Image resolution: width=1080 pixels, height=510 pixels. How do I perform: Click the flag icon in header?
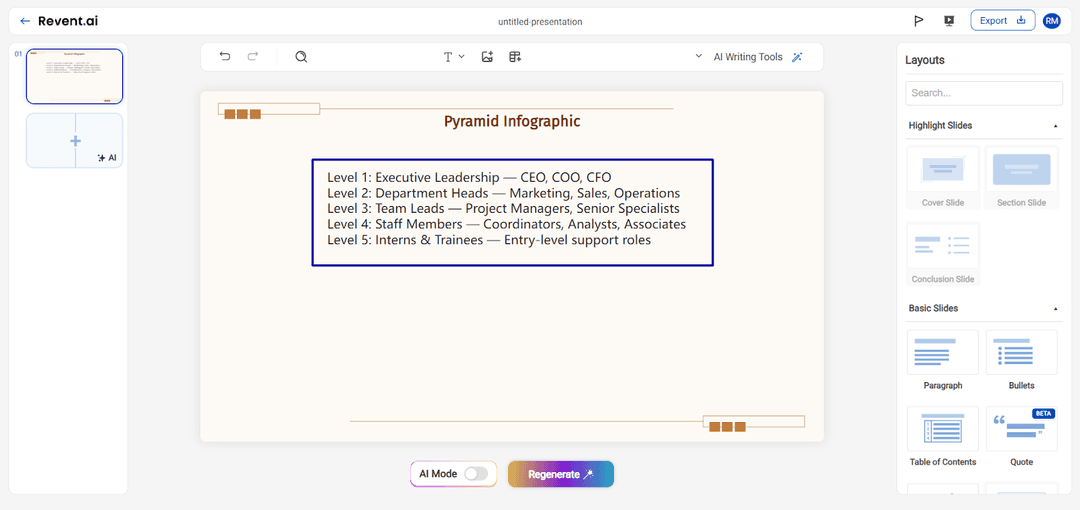coord(918,21)
